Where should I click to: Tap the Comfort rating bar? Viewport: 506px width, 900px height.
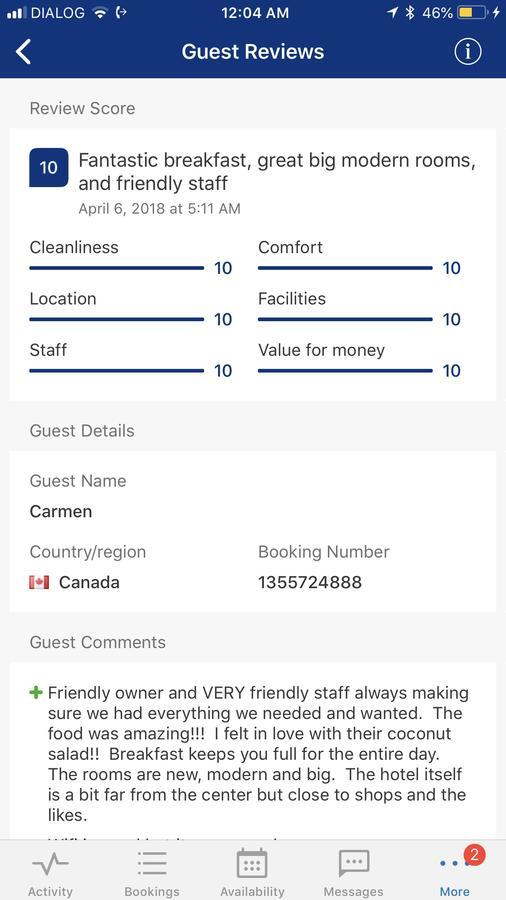345,268
